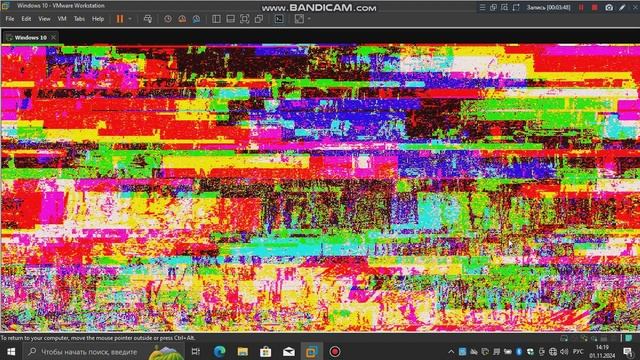Take a Bandicam screenshot with camera icon
This screenshot has height=360, width=640.
click(x=609, y=7)
